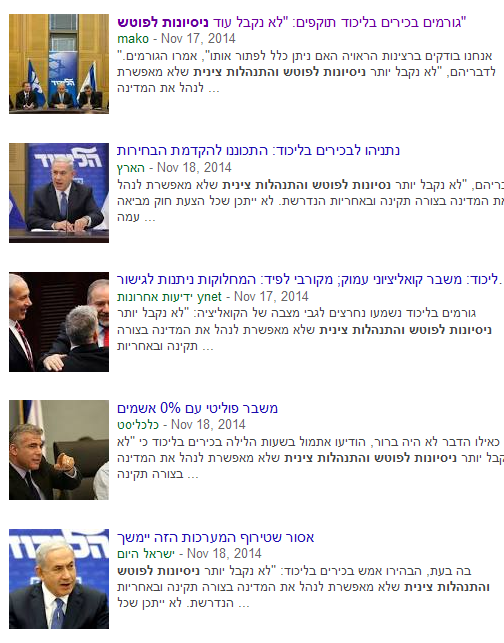Click the ישראל היום source label
The height and width of the screenshot is (643, 504).
pyautogui.click(x=146, y=554)
